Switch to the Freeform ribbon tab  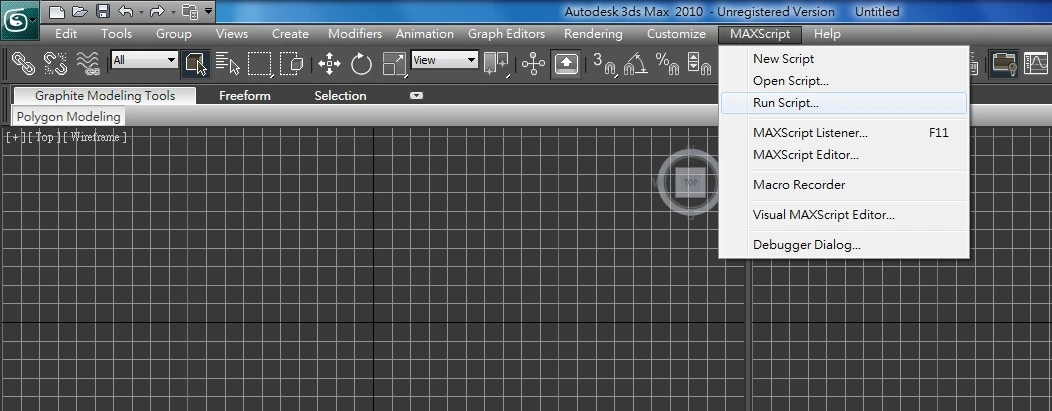pos(245,96)
